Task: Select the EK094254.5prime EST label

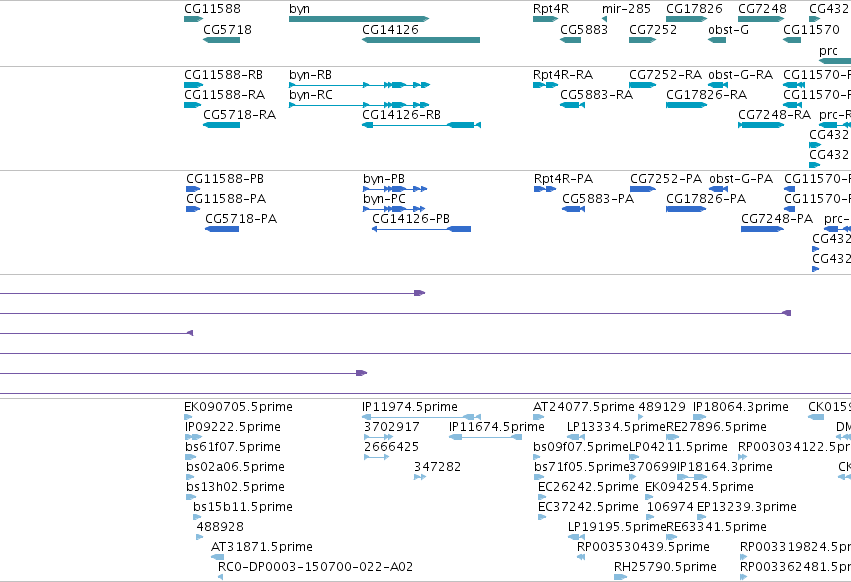Action: pos(699,487)
